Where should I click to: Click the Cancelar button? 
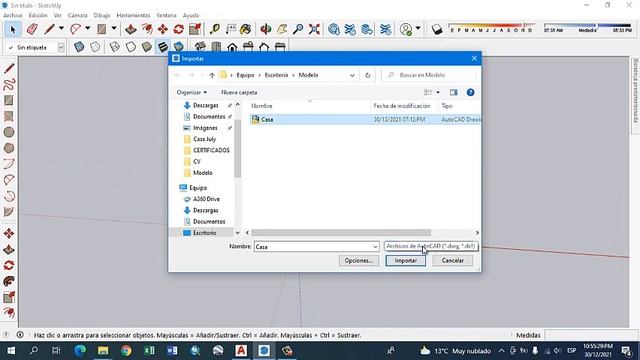(x=452, y=260)
